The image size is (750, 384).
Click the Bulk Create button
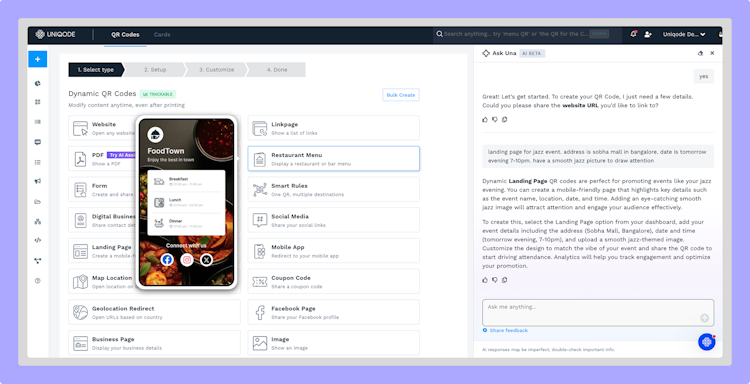pos(401,95)
